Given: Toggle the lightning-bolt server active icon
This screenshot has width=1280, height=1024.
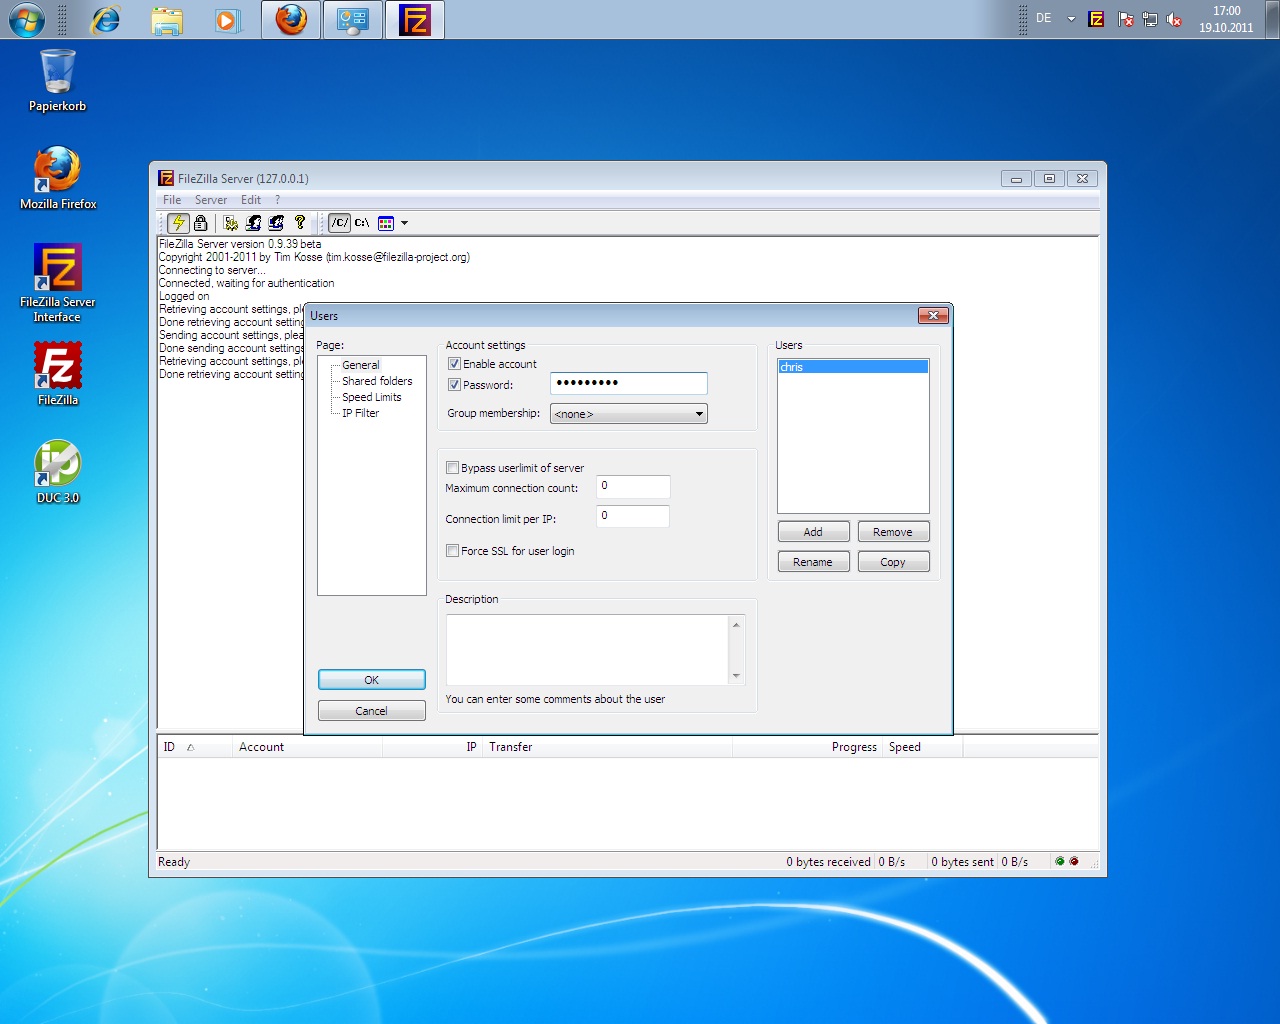Looking at the screenshot, I should click(178, 223).
